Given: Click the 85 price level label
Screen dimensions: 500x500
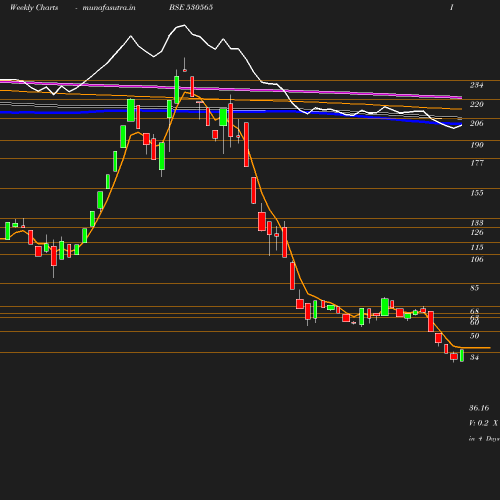Looking at the screenshot, I should point(474,288).
